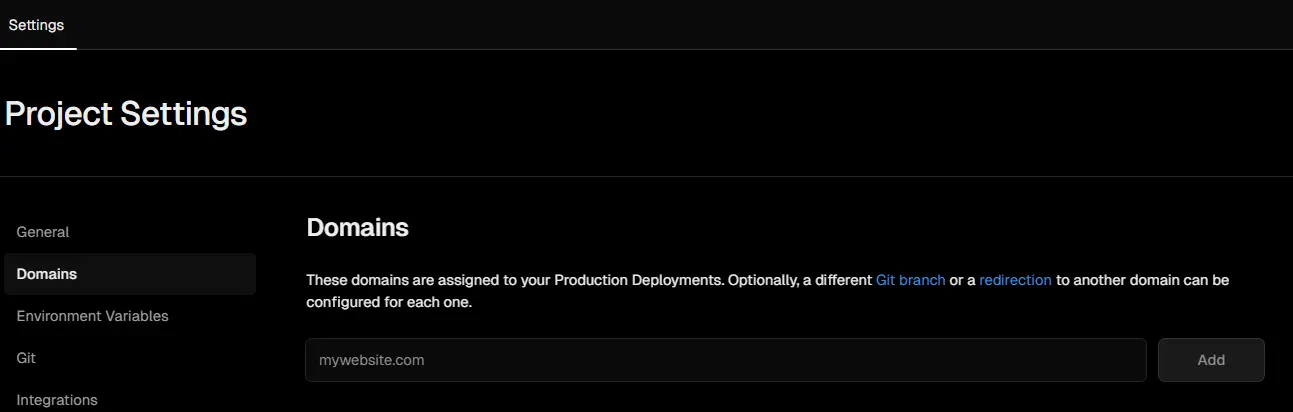Open the Integrations settings section
Screen dimensions: 1293x412
click(57, 400)
